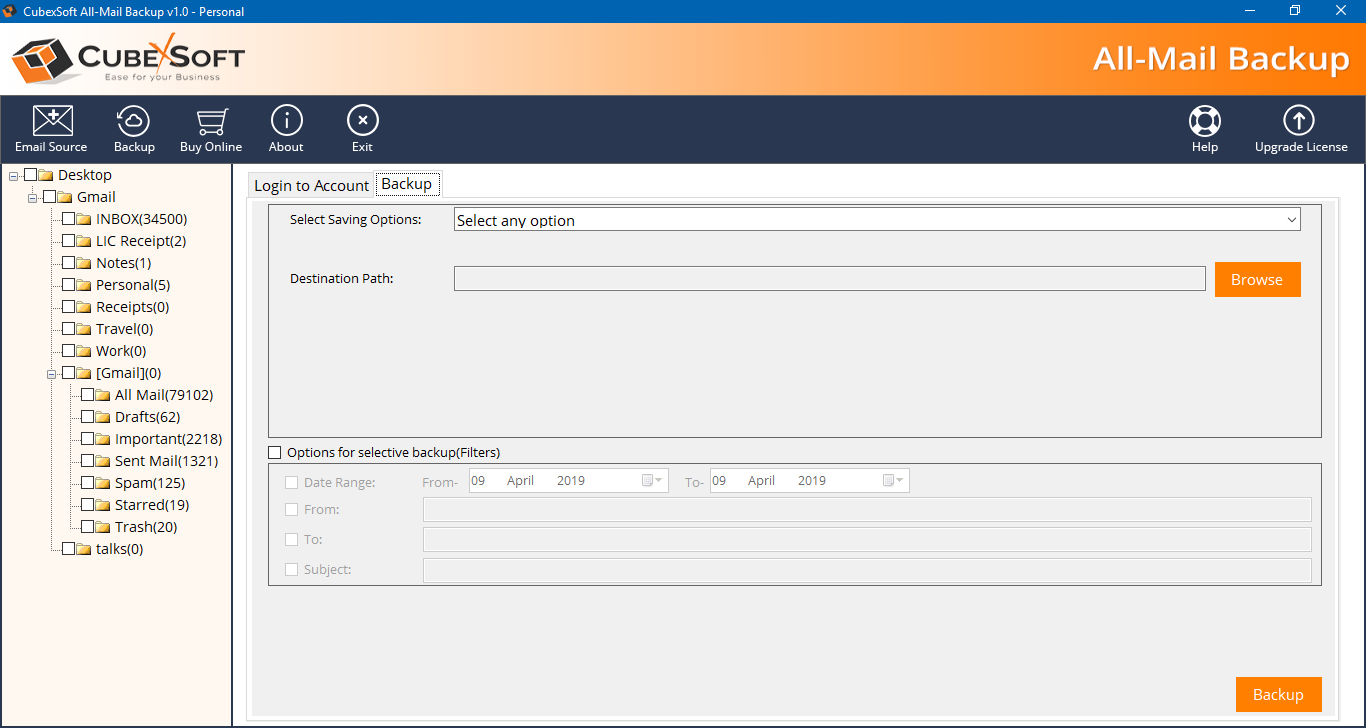Select the Backup tab
Viewport: 1366px width, 728px height.
(x=407, y=183)
